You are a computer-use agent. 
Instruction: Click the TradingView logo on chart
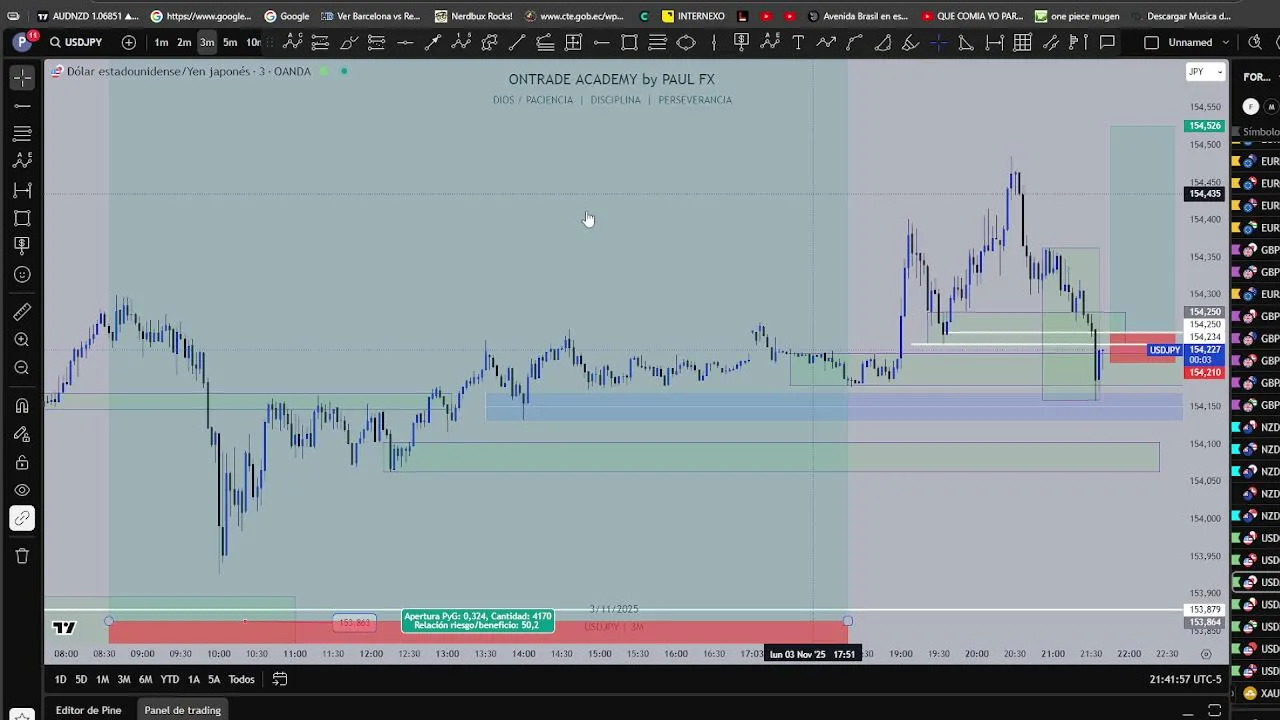coord(64,628)
